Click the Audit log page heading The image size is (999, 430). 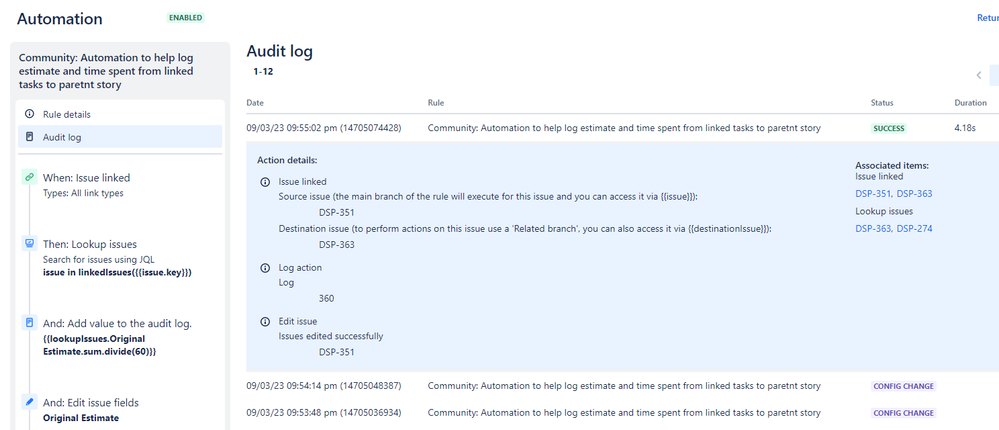pos(280,51)
